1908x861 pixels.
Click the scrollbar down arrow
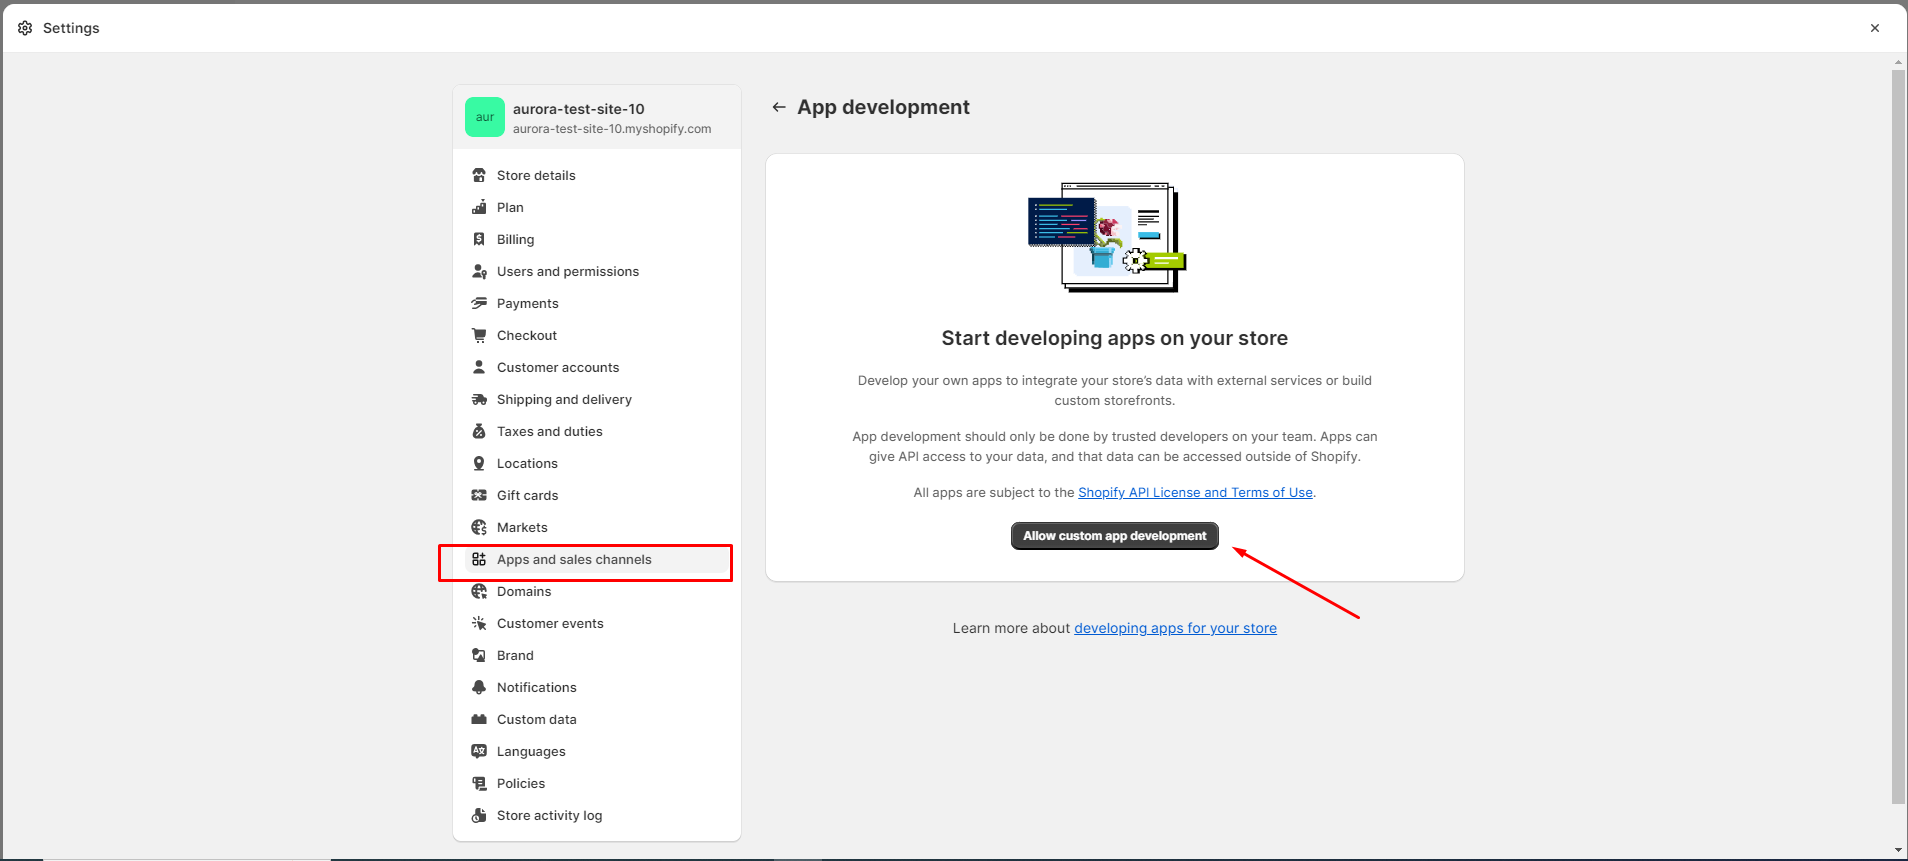pos(1898,851)
